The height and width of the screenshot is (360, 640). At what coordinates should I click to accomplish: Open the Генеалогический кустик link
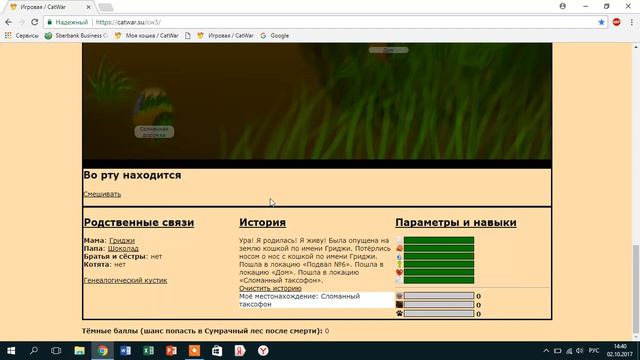tap(125, 280)
